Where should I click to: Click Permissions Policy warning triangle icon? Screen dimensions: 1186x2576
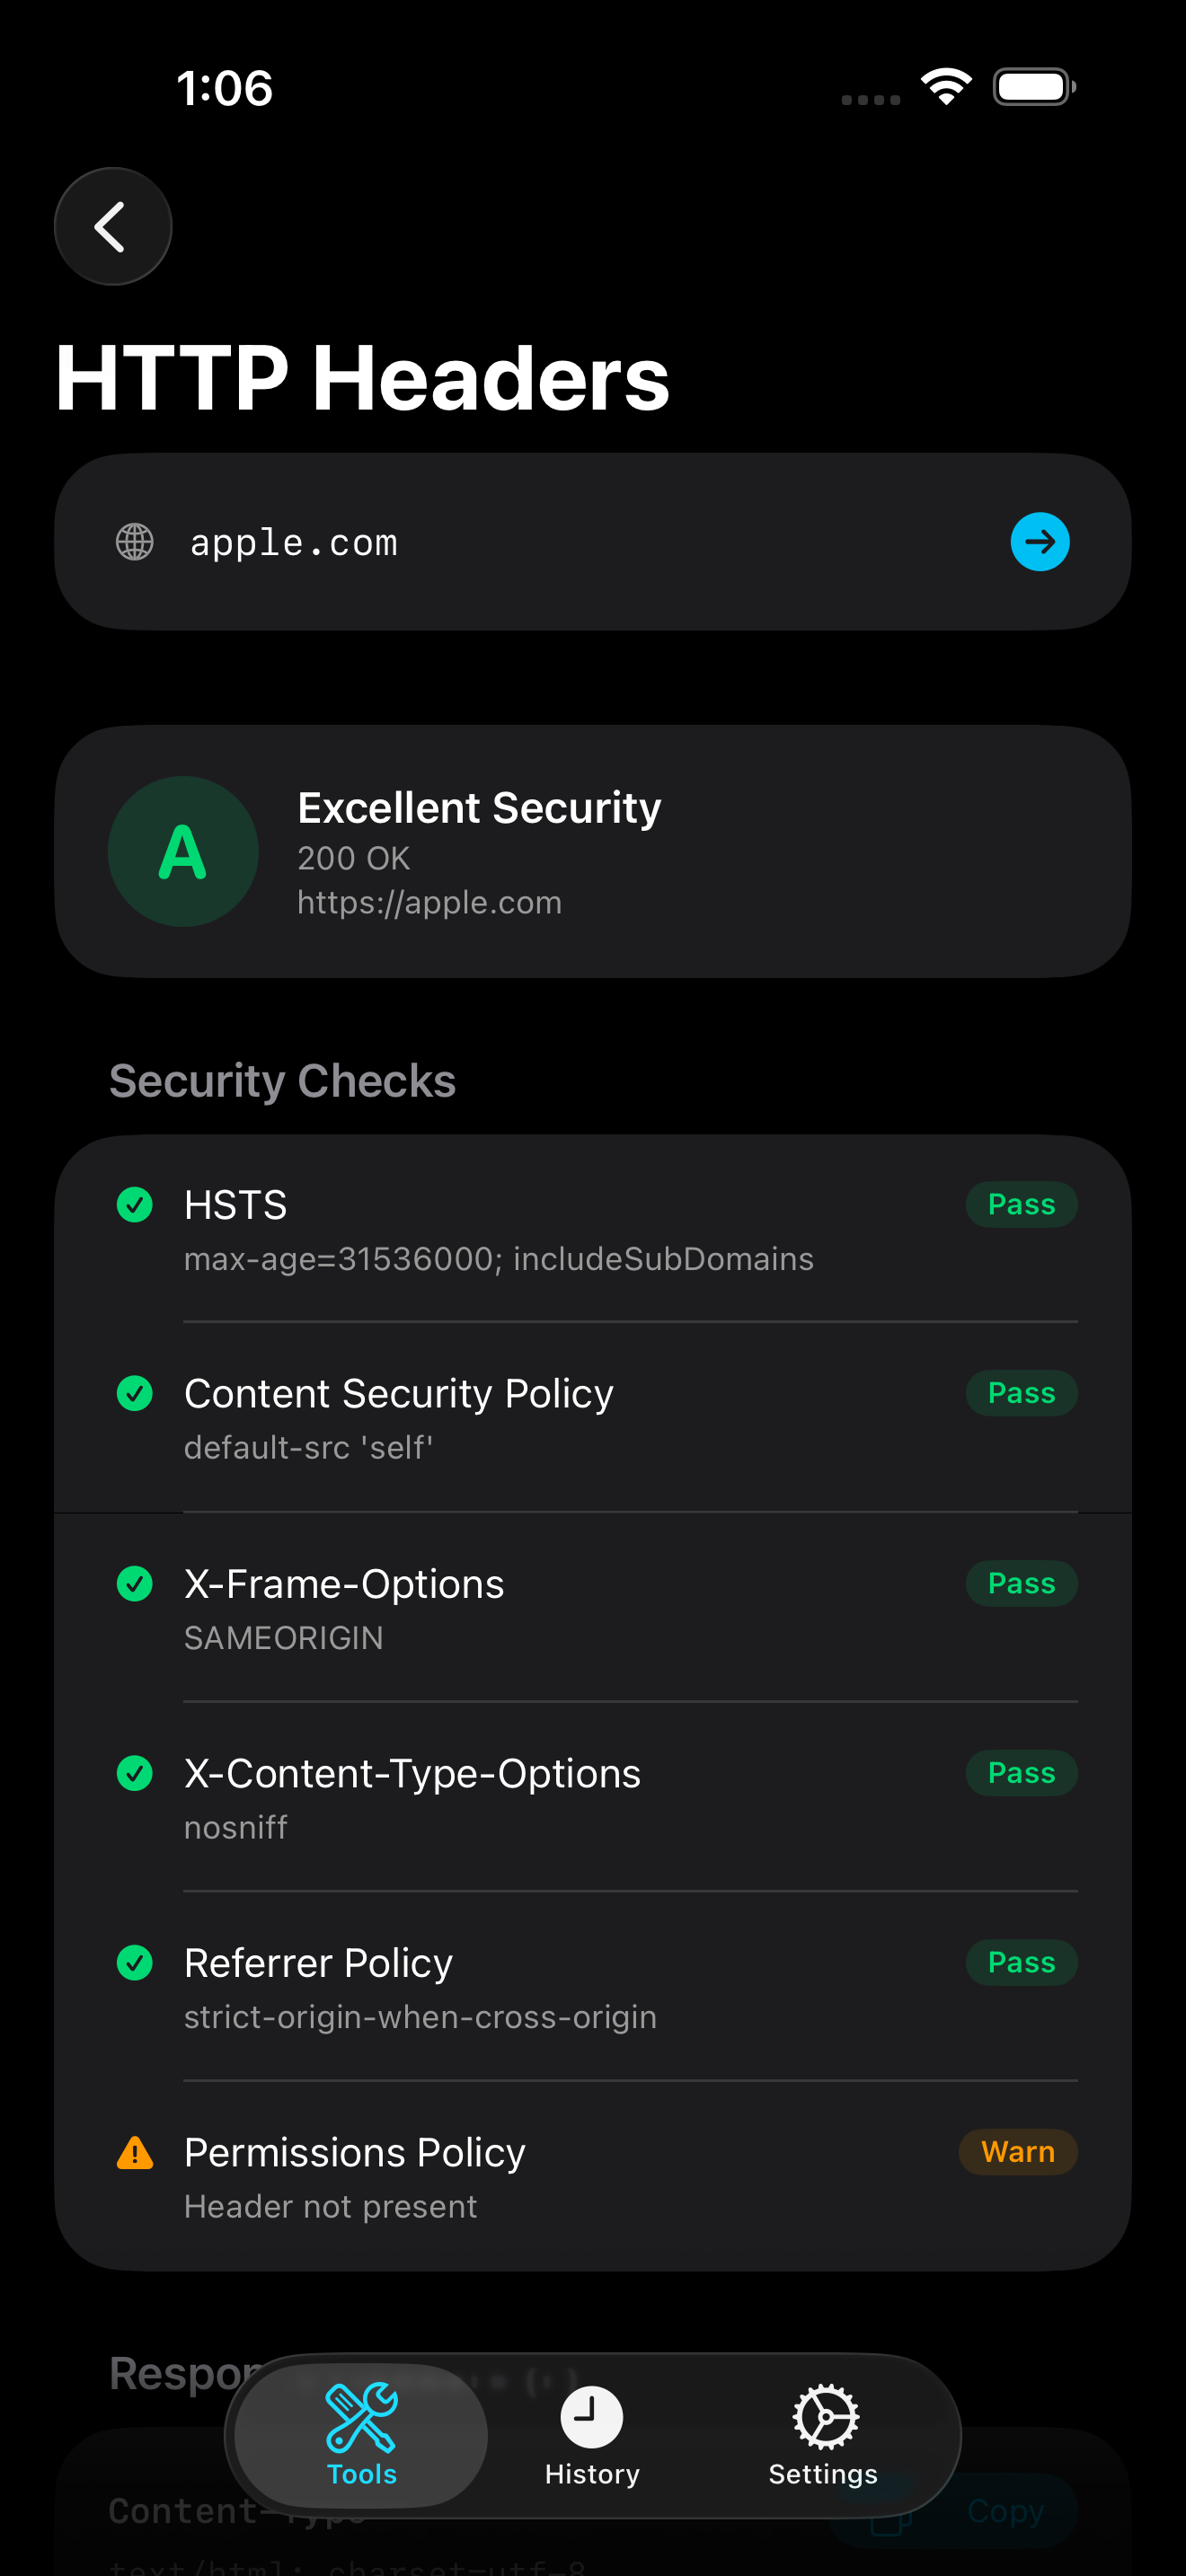point(135,2152)
